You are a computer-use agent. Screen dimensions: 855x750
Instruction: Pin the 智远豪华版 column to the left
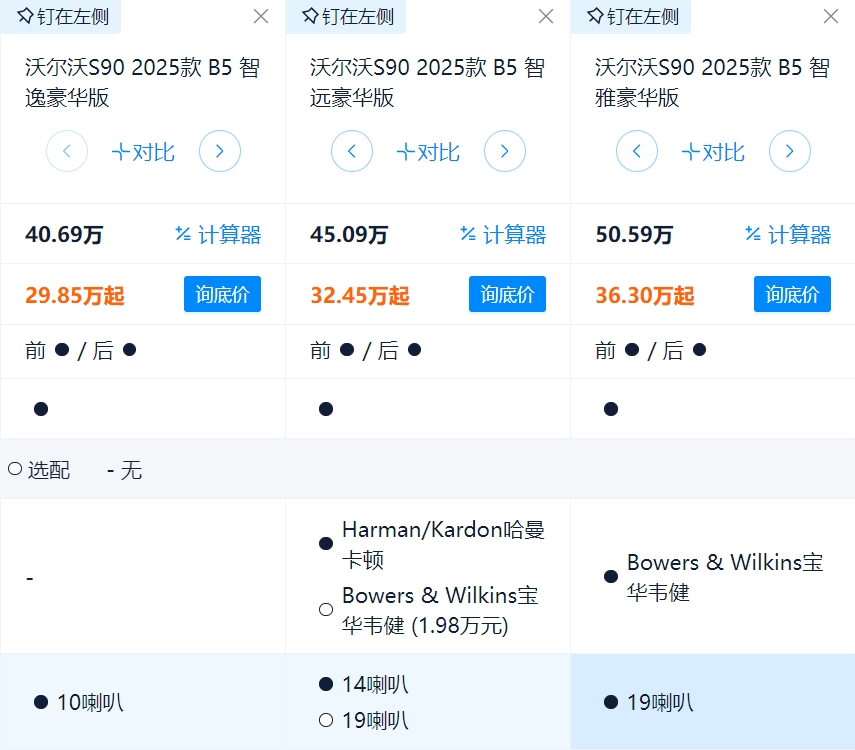coord(348,16)
